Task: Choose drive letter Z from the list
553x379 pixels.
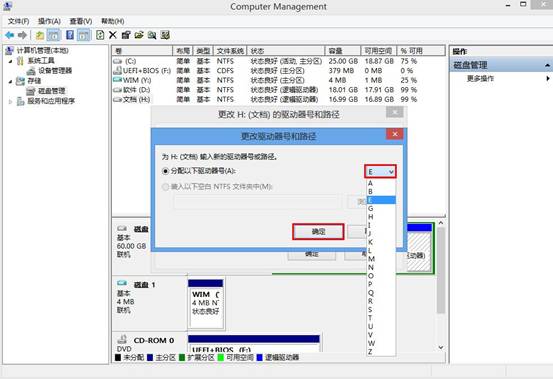Action: point(381,352)
